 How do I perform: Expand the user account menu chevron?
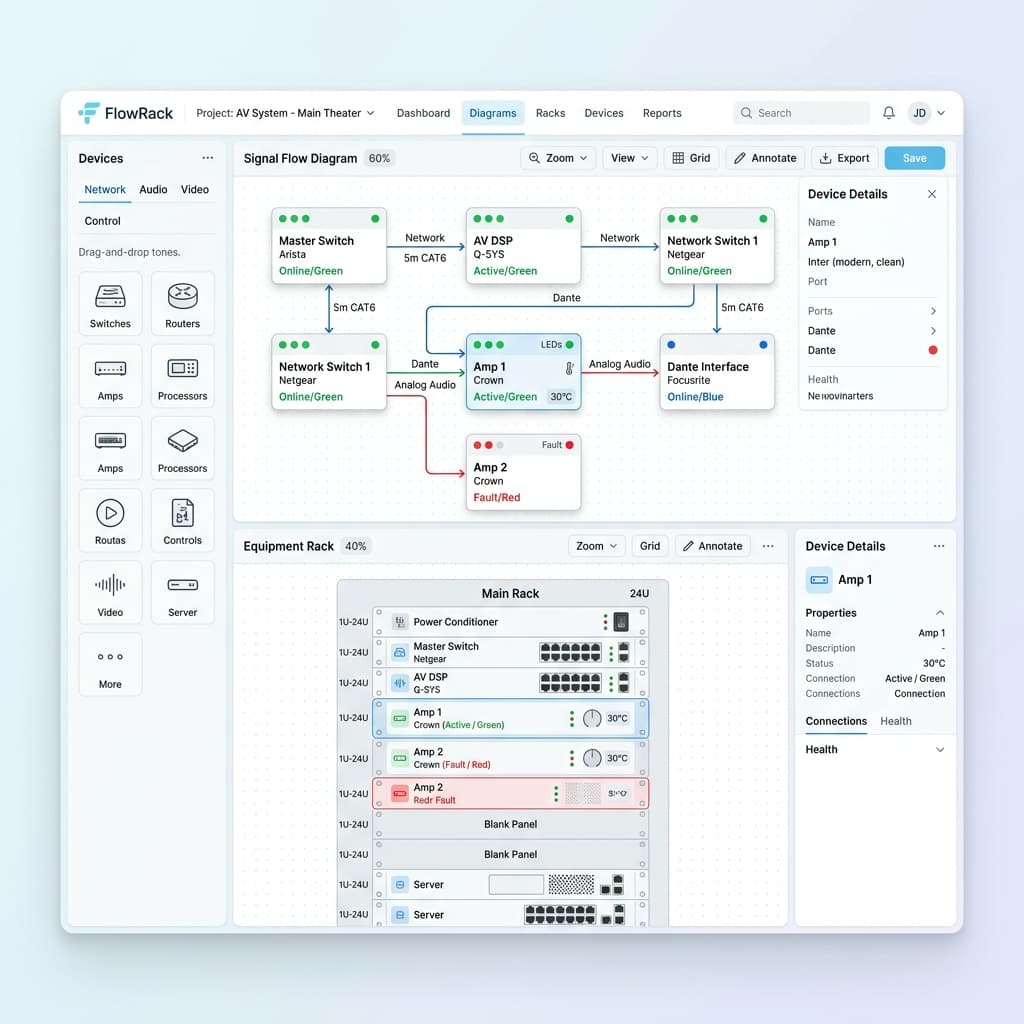pos(941,113)
